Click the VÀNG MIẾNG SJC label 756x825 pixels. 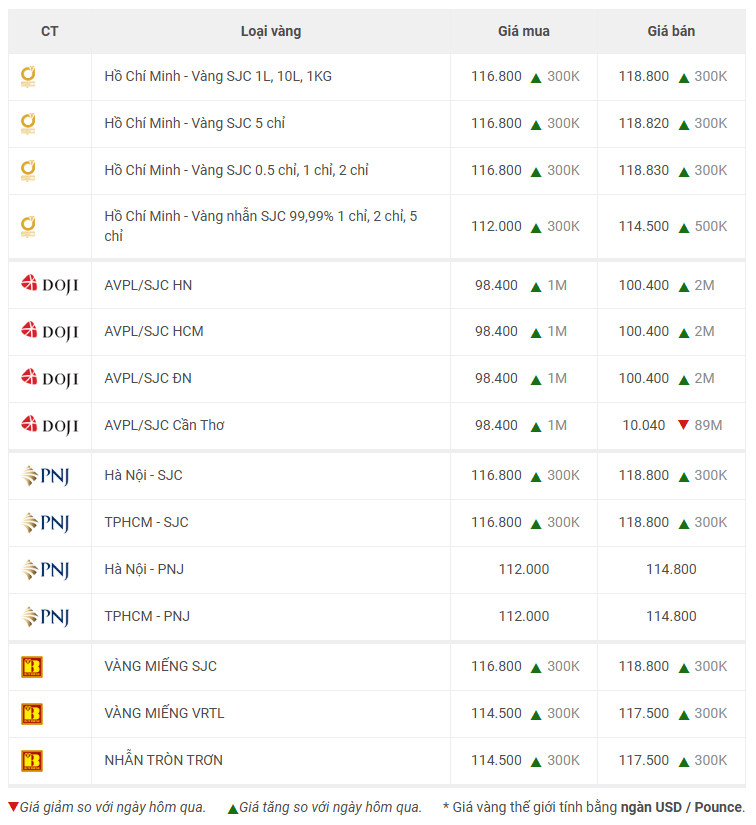click(x=160, y=666)
